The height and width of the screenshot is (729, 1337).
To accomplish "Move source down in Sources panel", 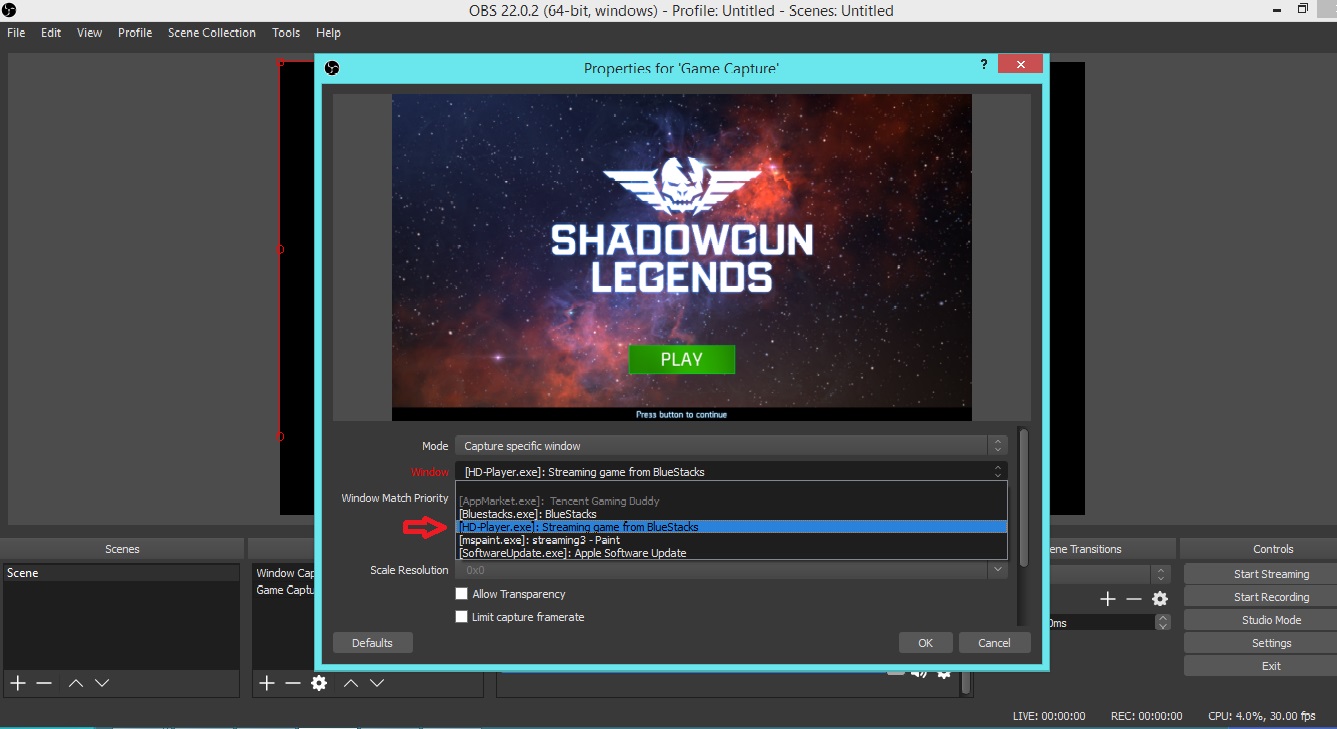I will pos(377,683).
